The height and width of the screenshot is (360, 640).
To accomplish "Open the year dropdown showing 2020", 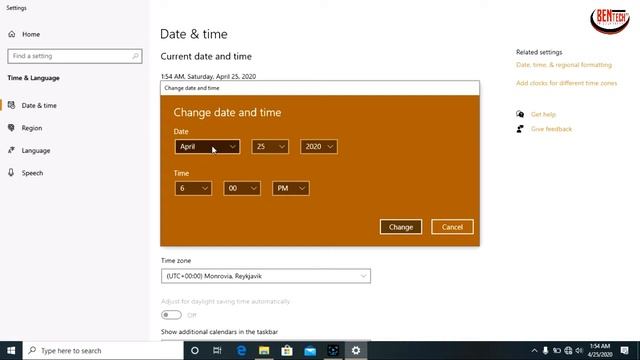I will (x=319, y=147).
